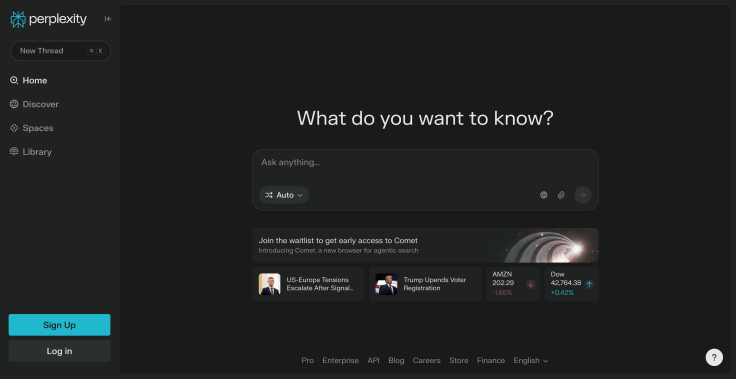Open the Blog footer link
Viewport: 736px width, 379px height.
[x=396, y=361]
